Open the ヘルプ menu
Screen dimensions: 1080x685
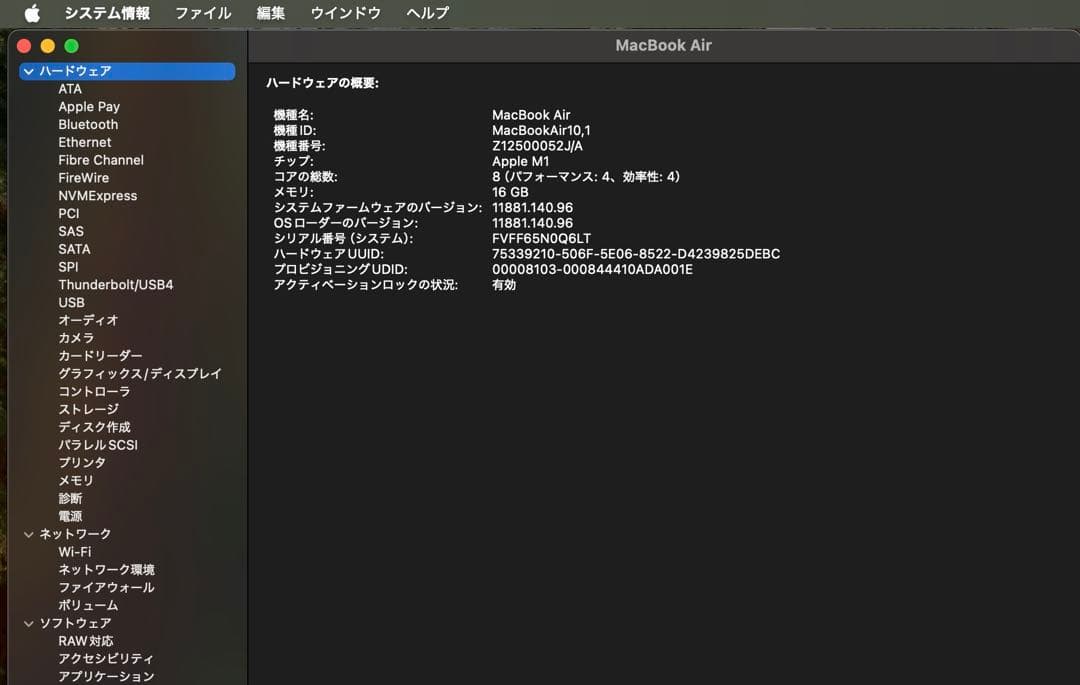[426, 13]
